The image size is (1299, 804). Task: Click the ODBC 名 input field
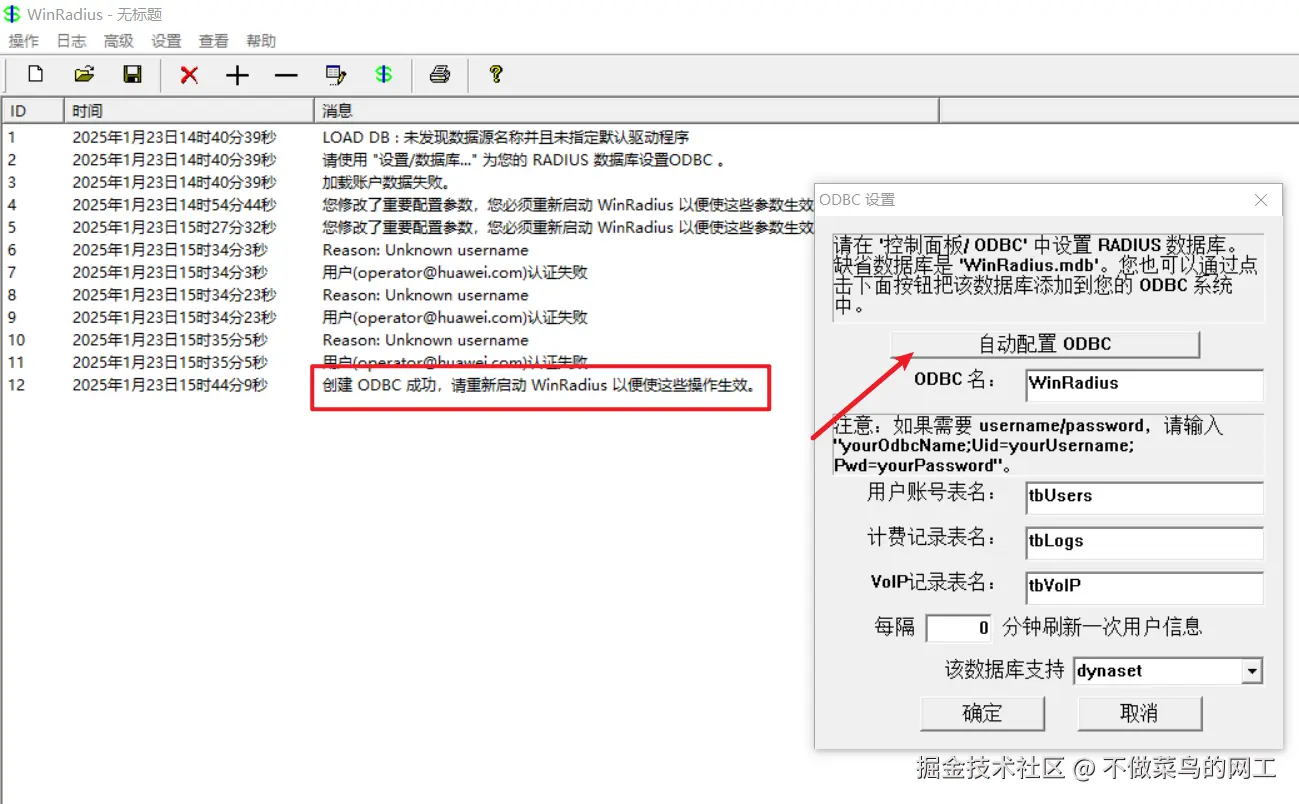1144,384
